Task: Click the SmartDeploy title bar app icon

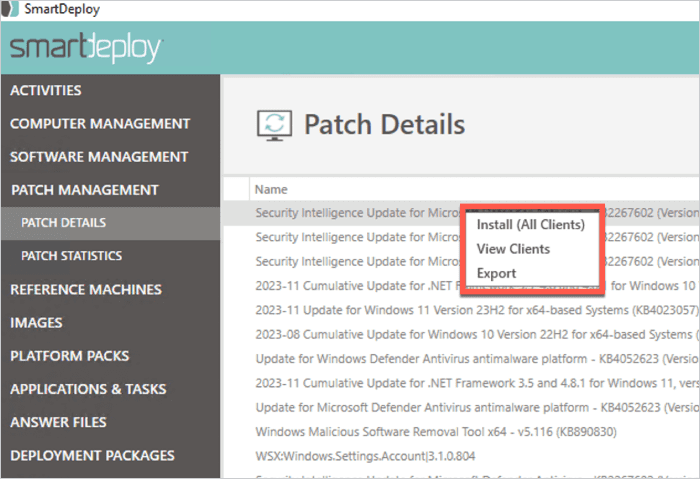Action: coord(10,9)
